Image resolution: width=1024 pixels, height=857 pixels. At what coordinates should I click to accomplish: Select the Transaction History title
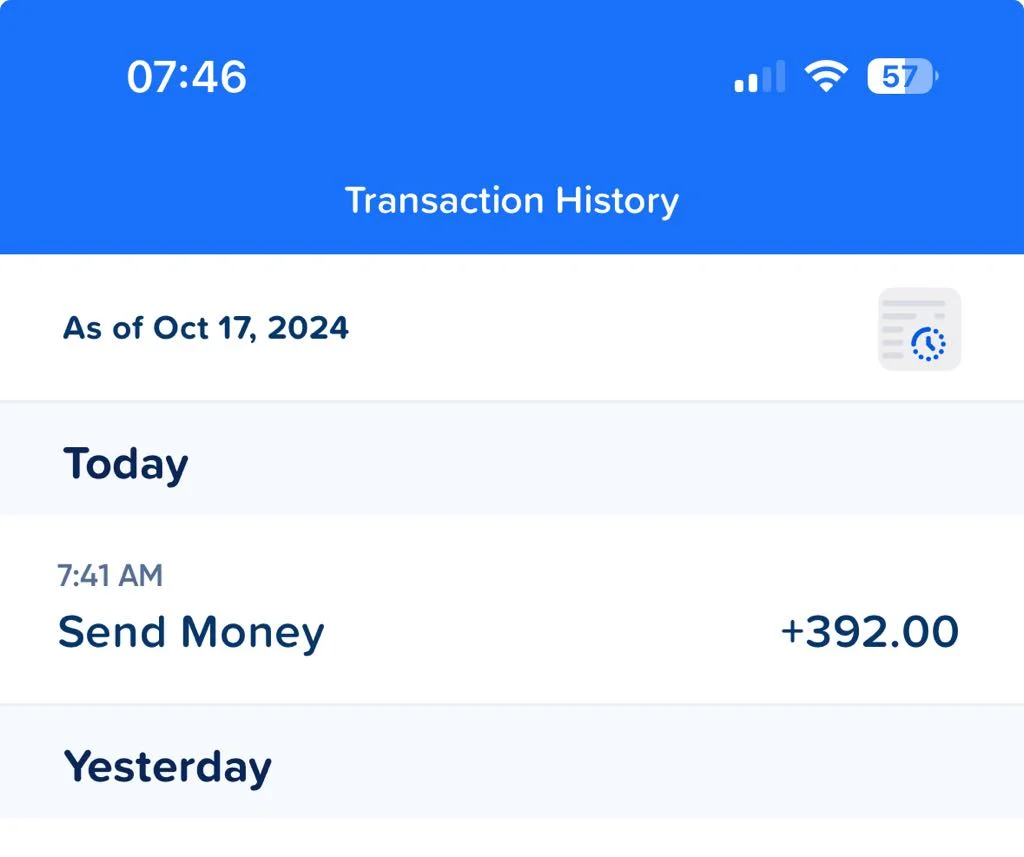click(x=512, y=200)
